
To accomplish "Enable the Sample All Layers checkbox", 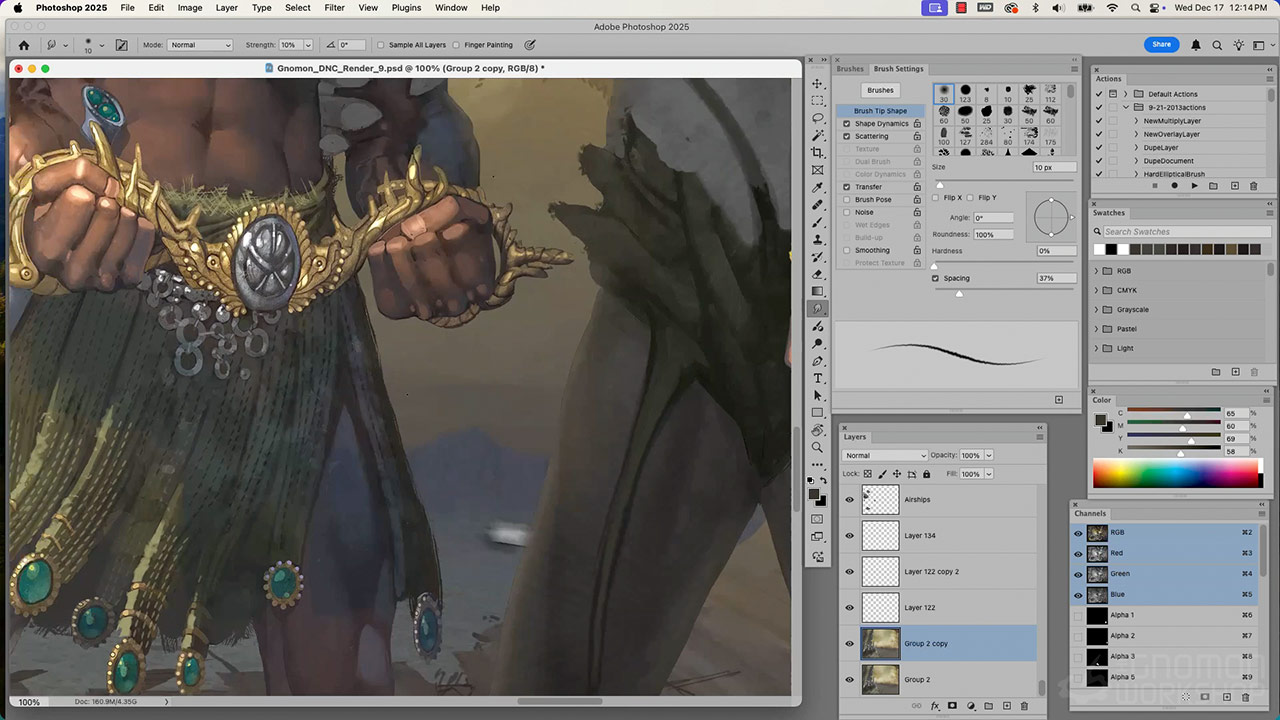I will (381, 45).
